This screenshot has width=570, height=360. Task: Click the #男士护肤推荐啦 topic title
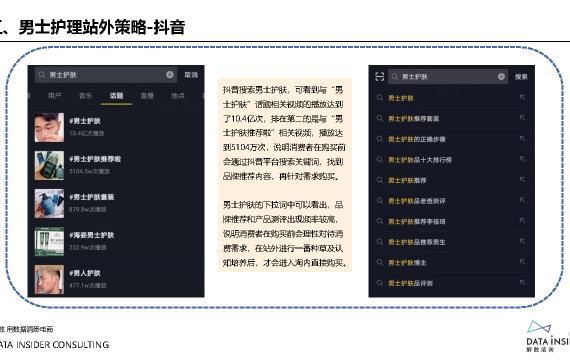(95, 159)
